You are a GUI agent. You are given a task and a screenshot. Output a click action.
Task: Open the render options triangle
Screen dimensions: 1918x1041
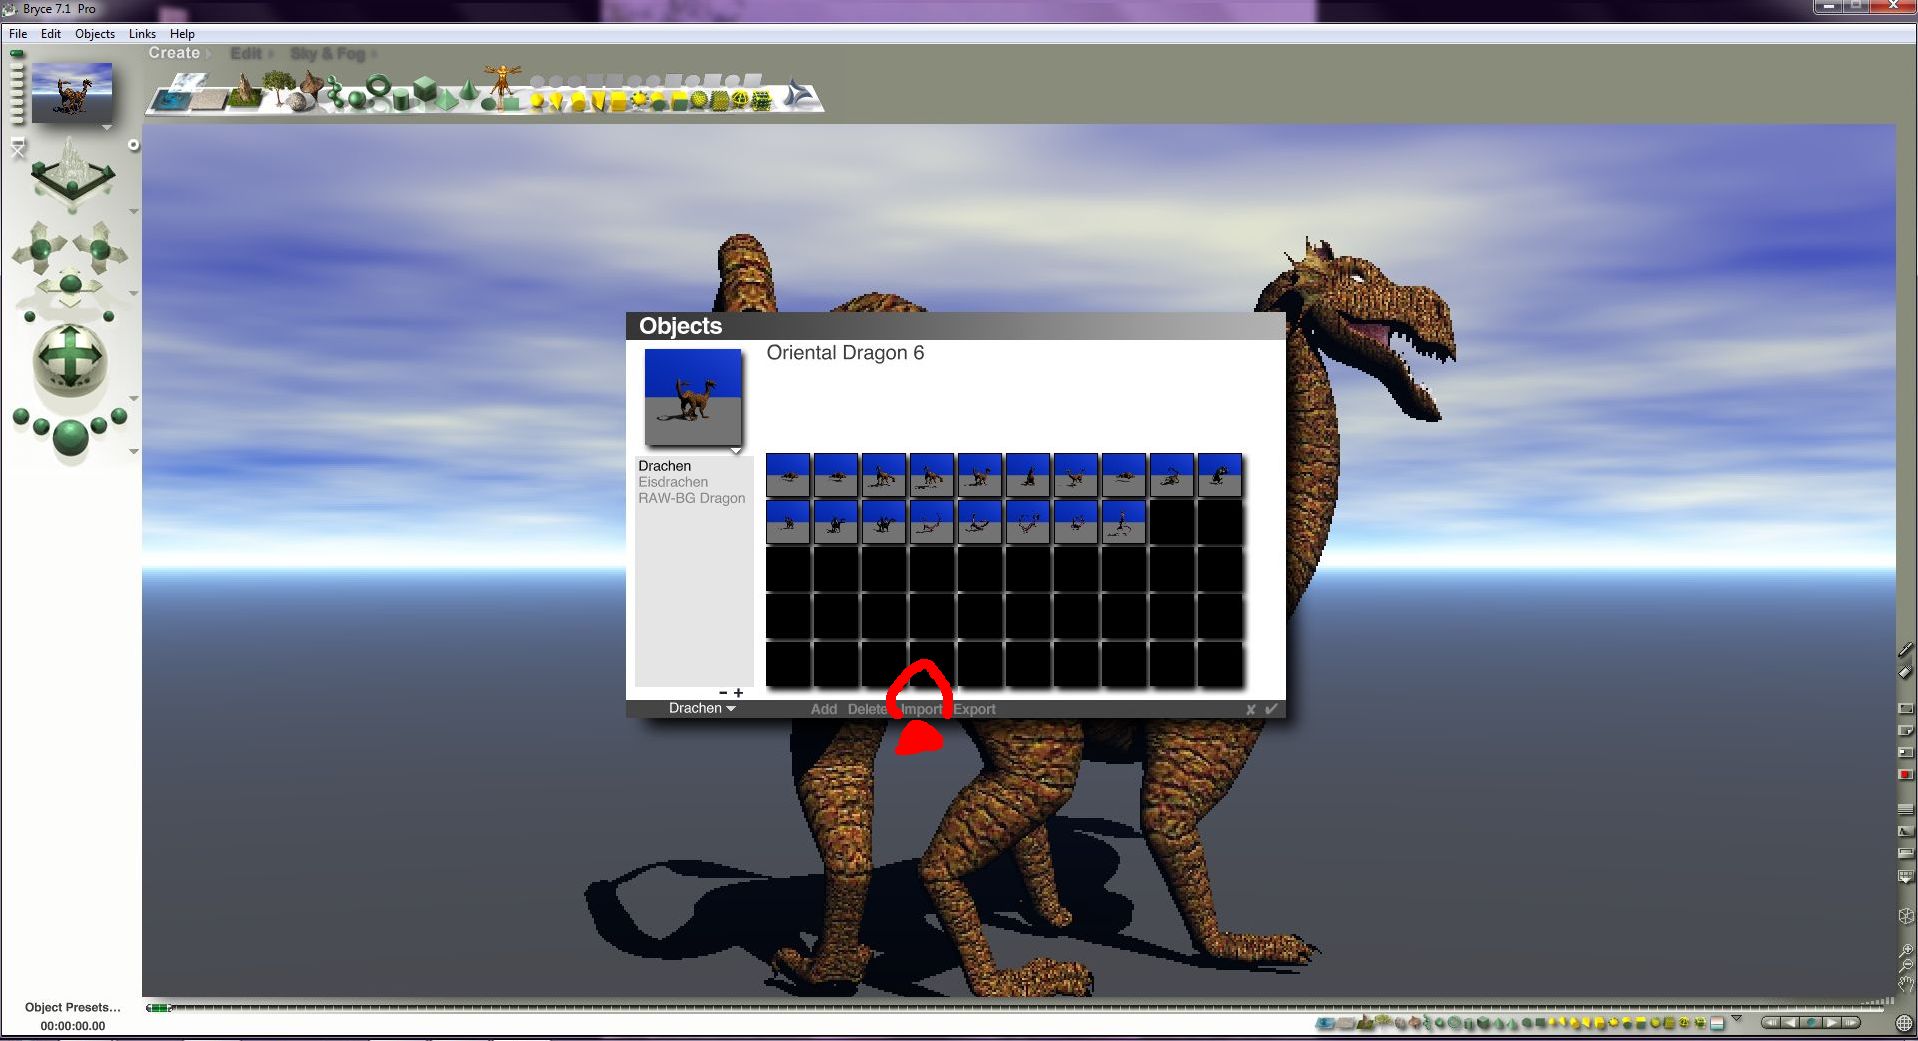pyautogui.click(x=134, y=452)
